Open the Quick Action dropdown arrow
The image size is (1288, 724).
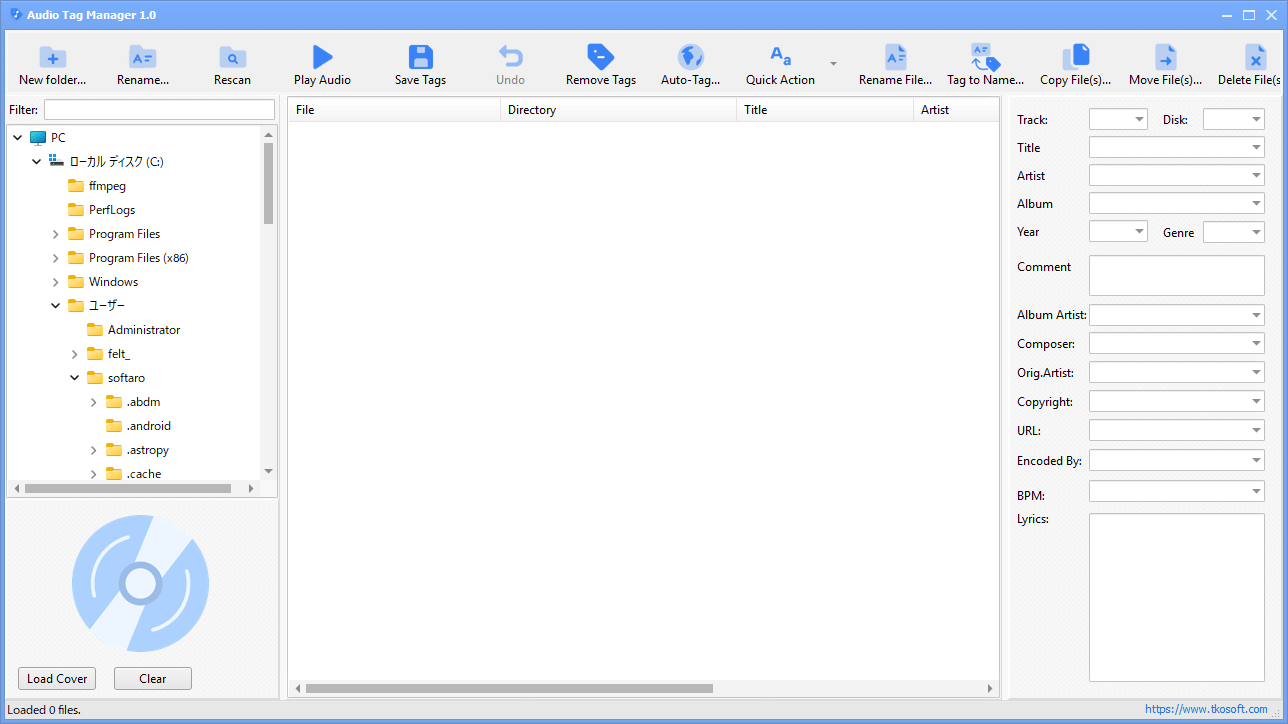(833, 63)
